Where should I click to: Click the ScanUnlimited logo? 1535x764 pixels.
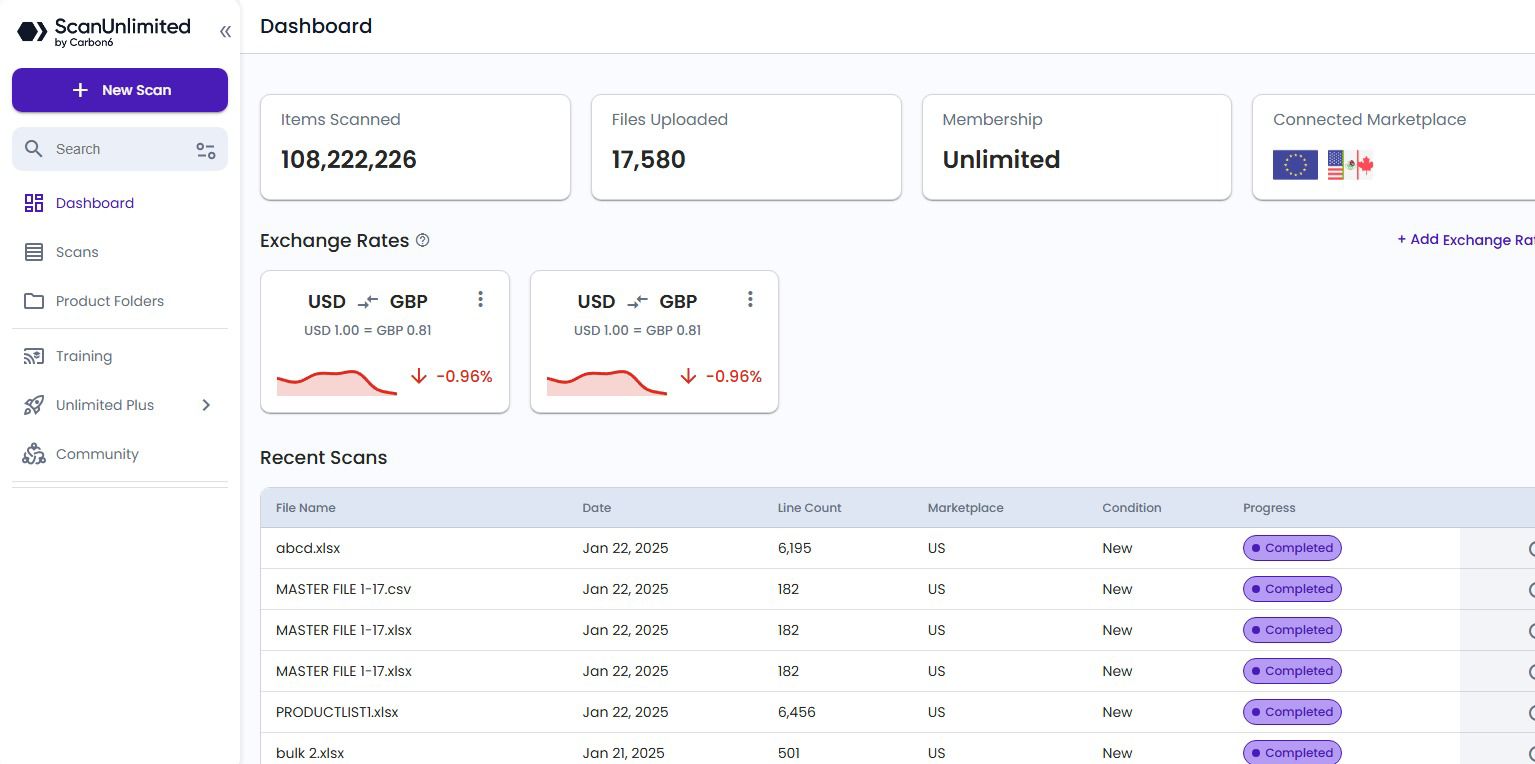click(104, 32)
